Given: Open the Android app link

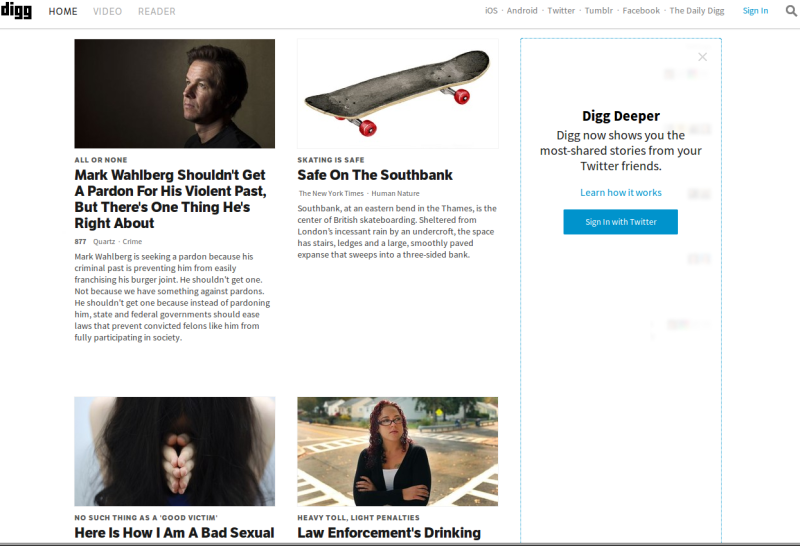Looking at the screenshot, I should click(x=522, y=11).
